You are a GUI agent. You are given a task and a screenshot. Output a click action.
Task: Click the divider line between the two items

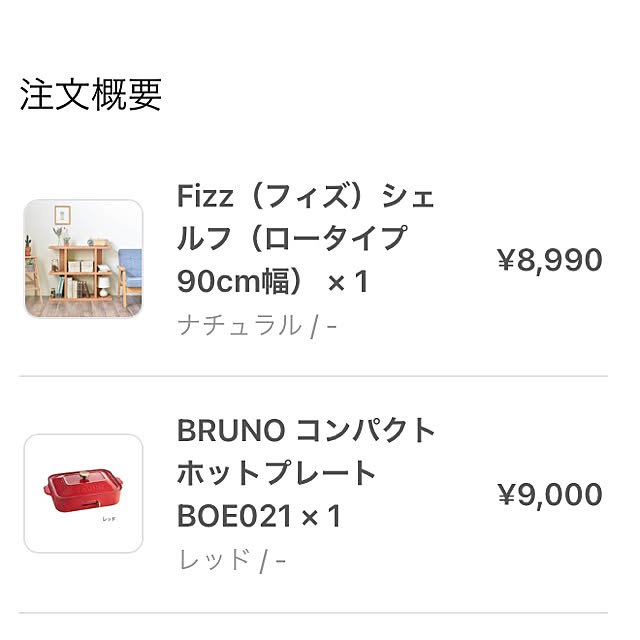[x=313, y=376]
